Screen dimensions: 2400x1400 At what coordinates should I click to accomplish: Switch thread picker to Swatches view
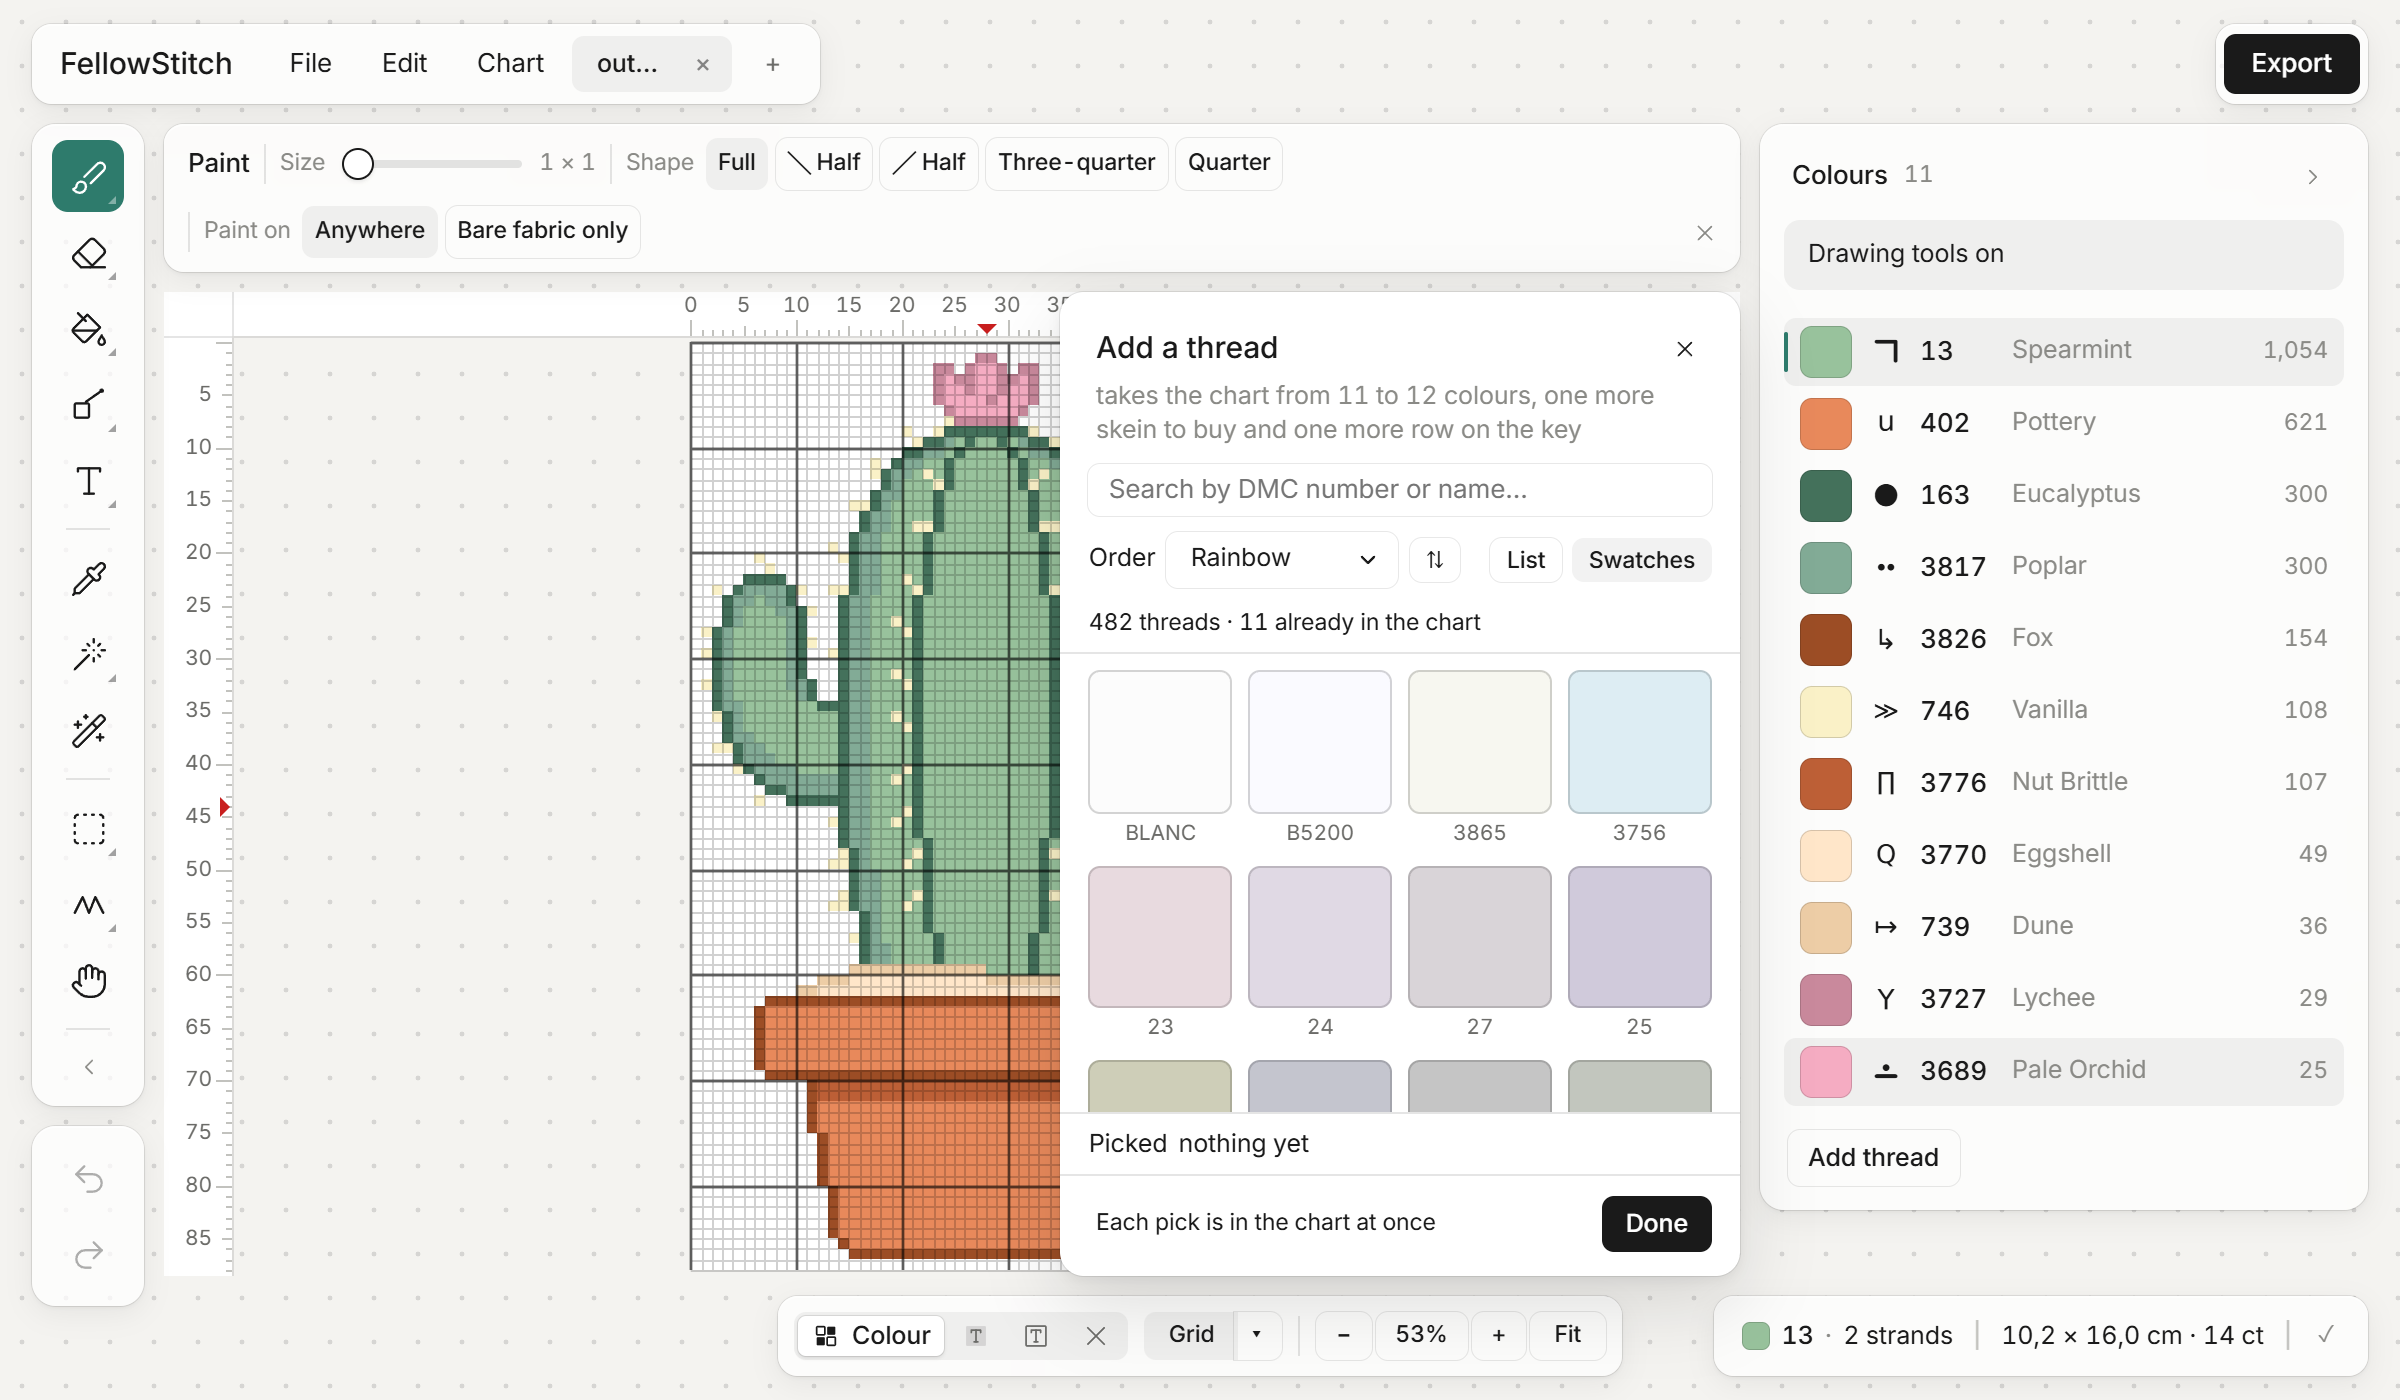pyautogui.click(x=1641, y=560)
